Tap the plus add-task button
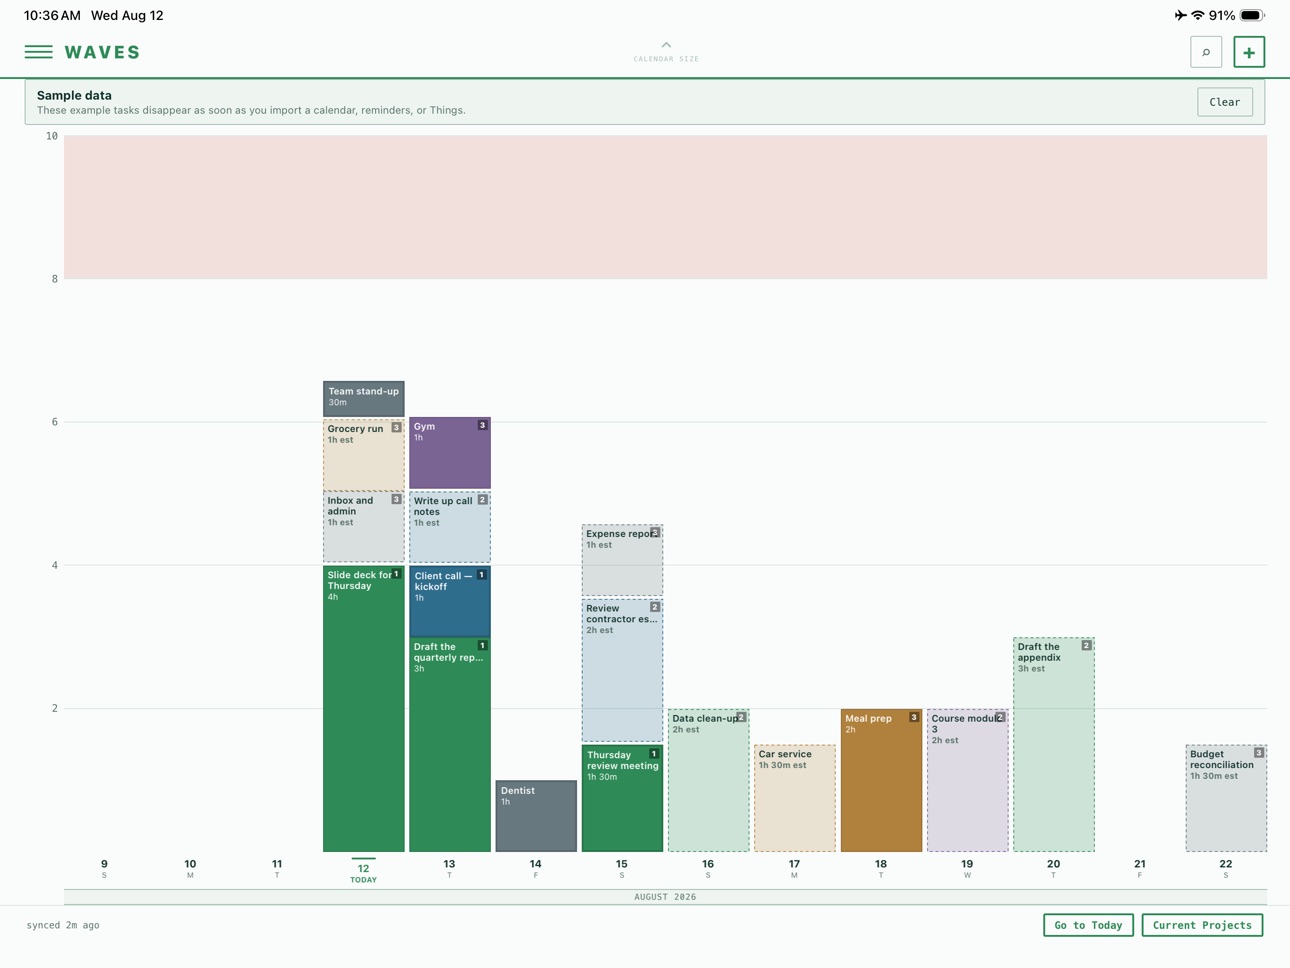This screenshot has width=1290, height=968. (1249, 52)
